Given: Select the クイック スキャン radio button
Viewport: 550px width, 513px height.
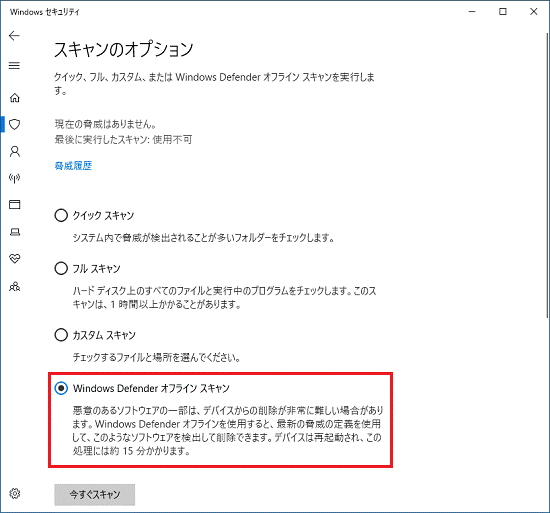Looking at the screenshot, I should coord(61,215).
